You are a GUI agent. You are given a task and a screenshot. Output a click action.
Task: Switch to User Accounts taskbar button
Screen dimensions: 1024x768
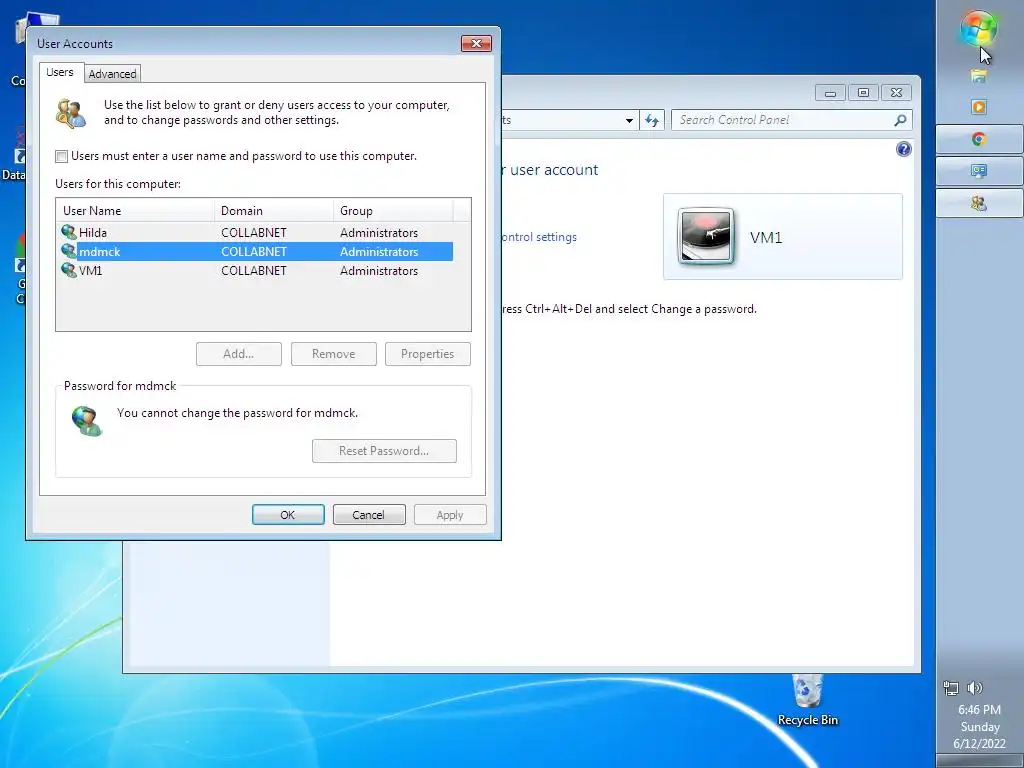[978, 203]
